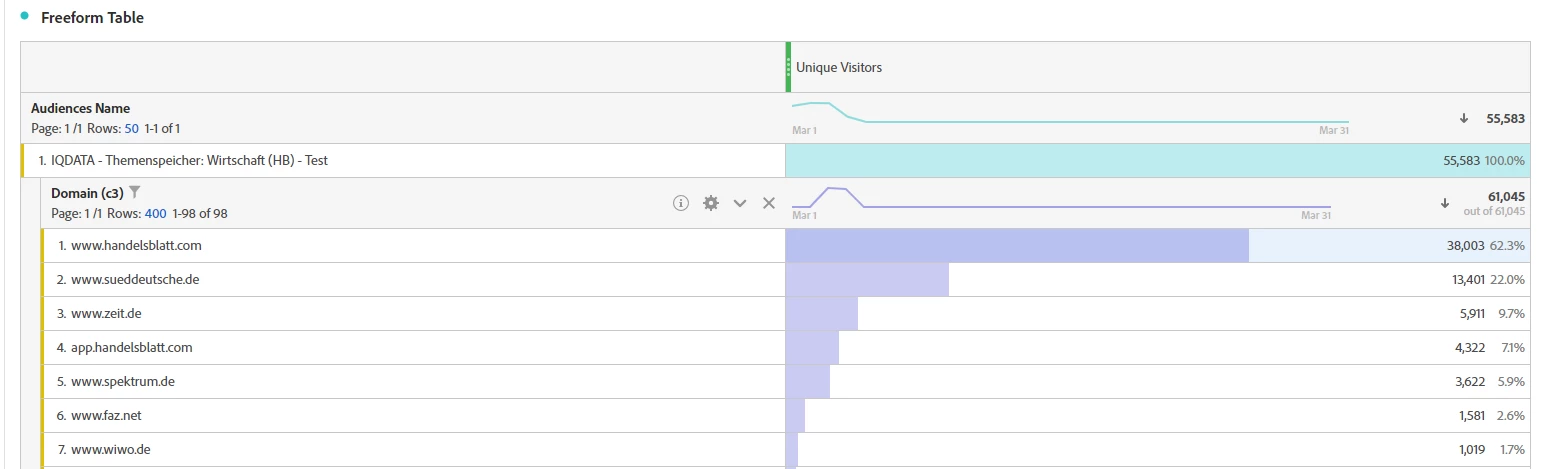
Task: Select the Domain (c3) dimension label
Action: 87,193
